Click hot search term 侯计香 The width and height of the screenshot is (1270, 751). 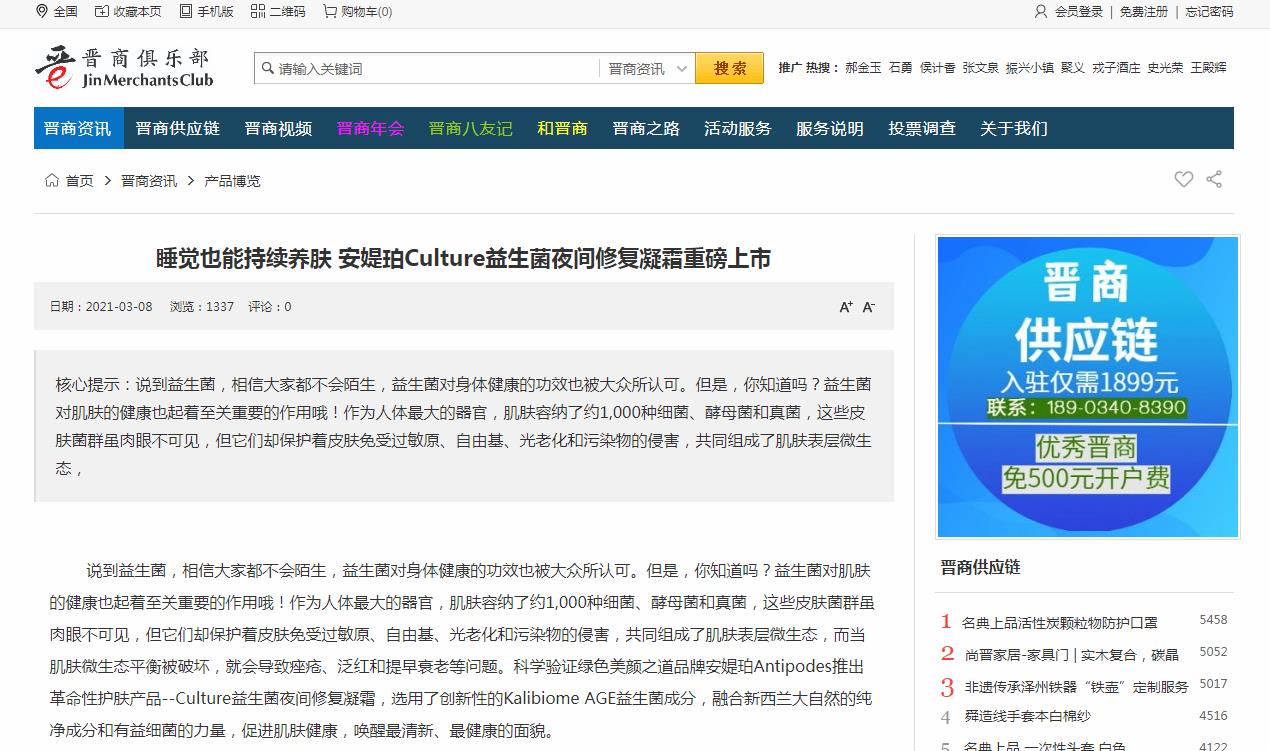938,68
